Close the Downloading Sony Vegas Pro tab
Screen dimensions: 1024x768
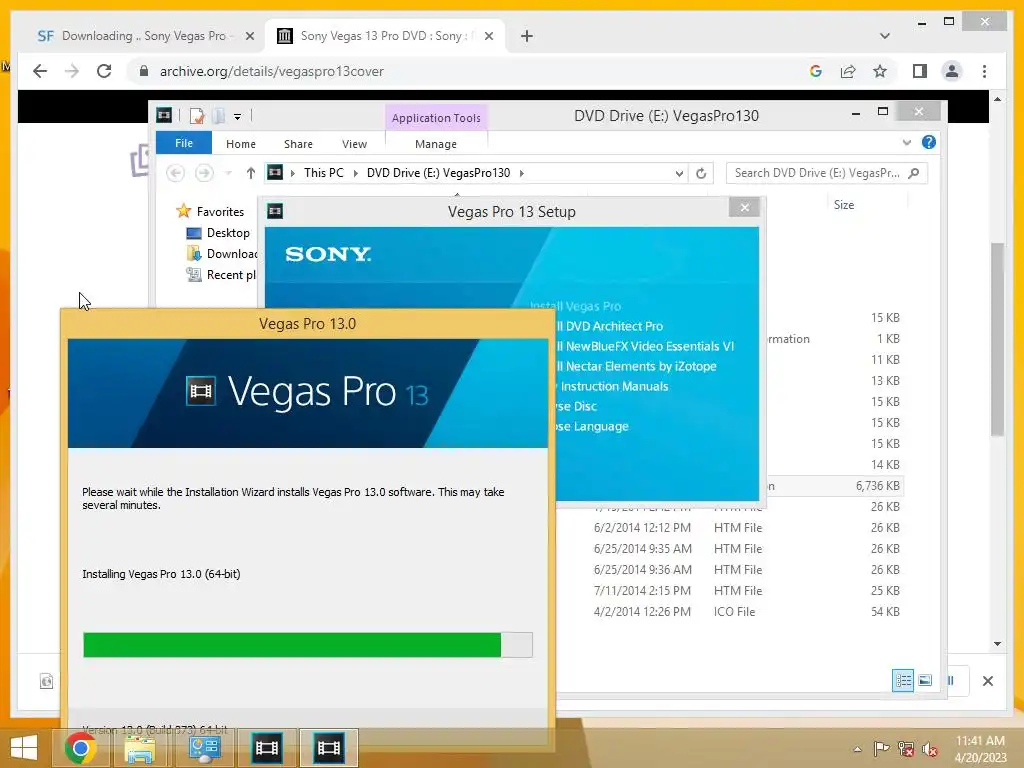click(249, 36)
